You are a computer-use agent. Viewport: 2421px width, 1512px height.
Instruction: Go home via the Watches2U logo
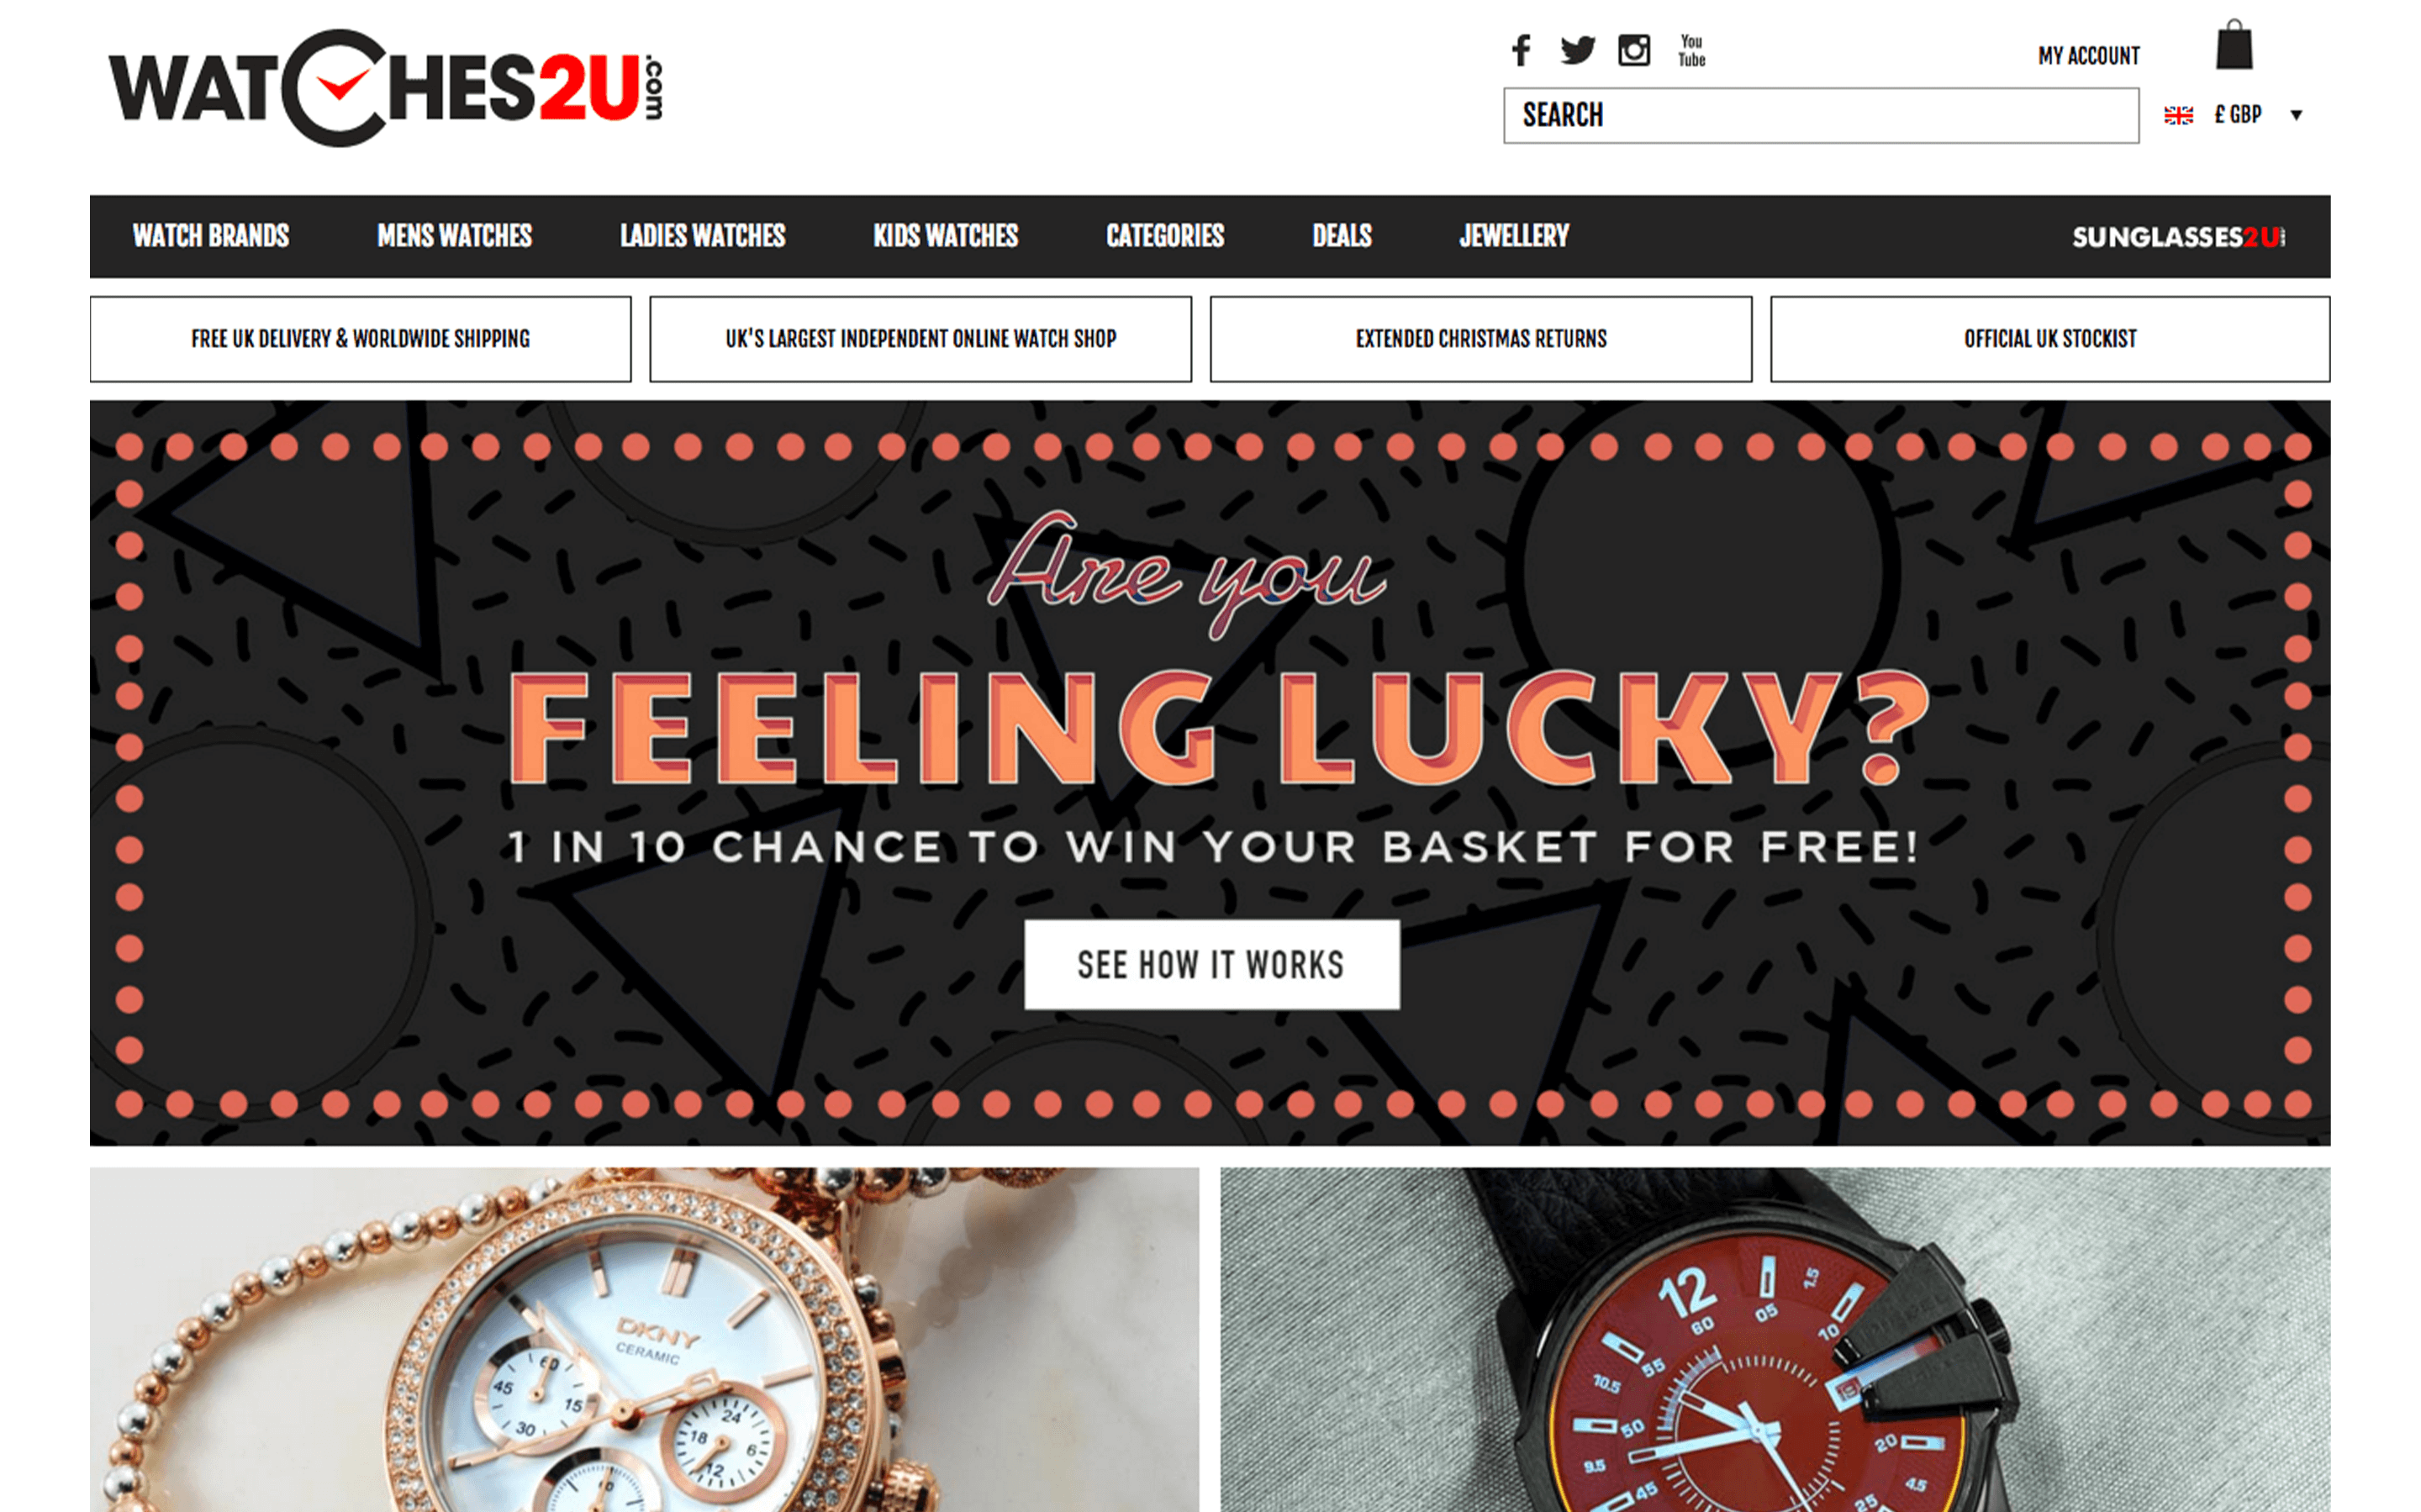[x=386, y=88]
